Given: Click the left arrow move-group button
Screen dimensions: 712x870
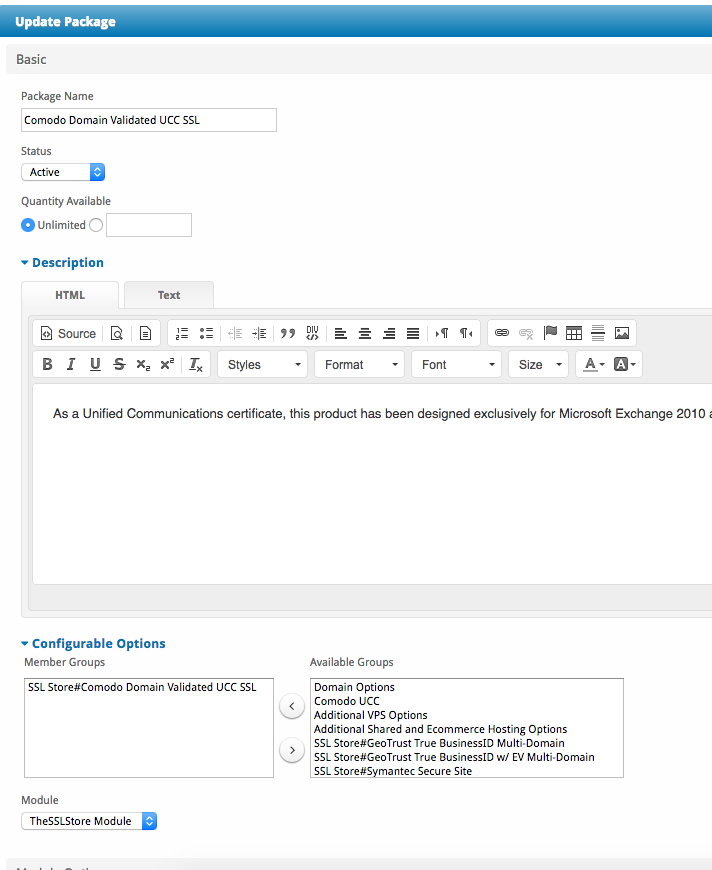Looking at the screenshot, I should (x=292, y=706).
